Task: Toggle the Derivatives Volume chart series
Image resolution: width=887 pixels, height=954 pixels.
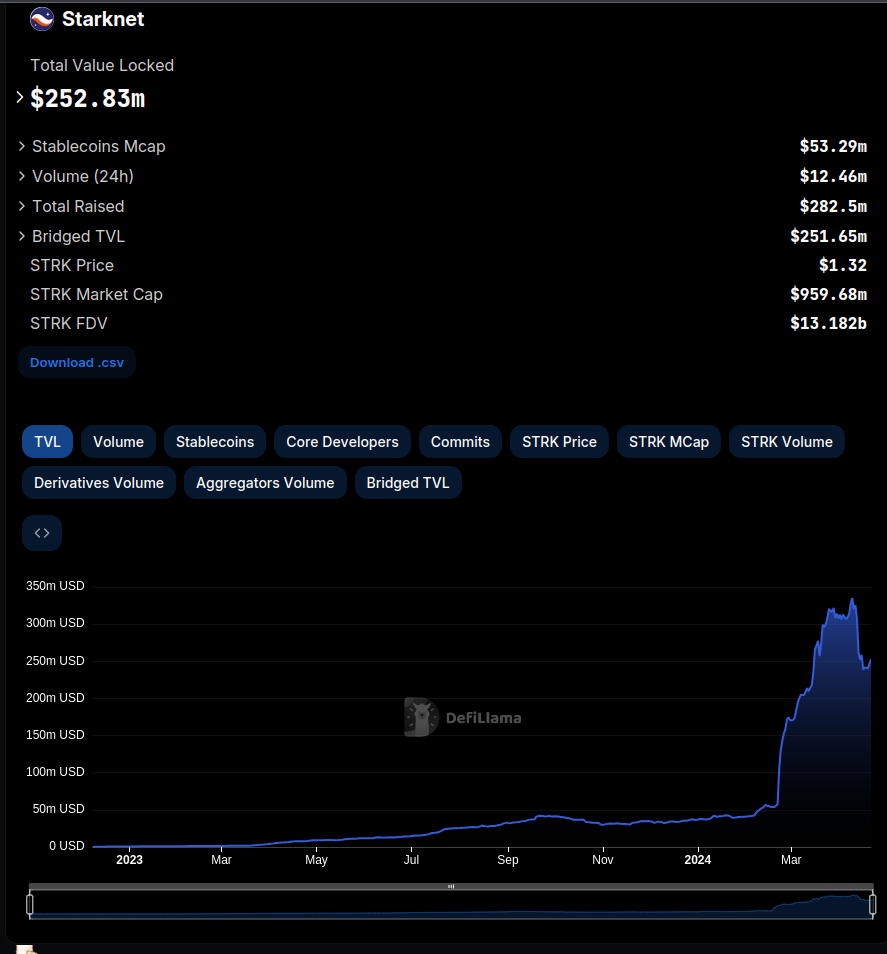Action: (x=99, y=482)
